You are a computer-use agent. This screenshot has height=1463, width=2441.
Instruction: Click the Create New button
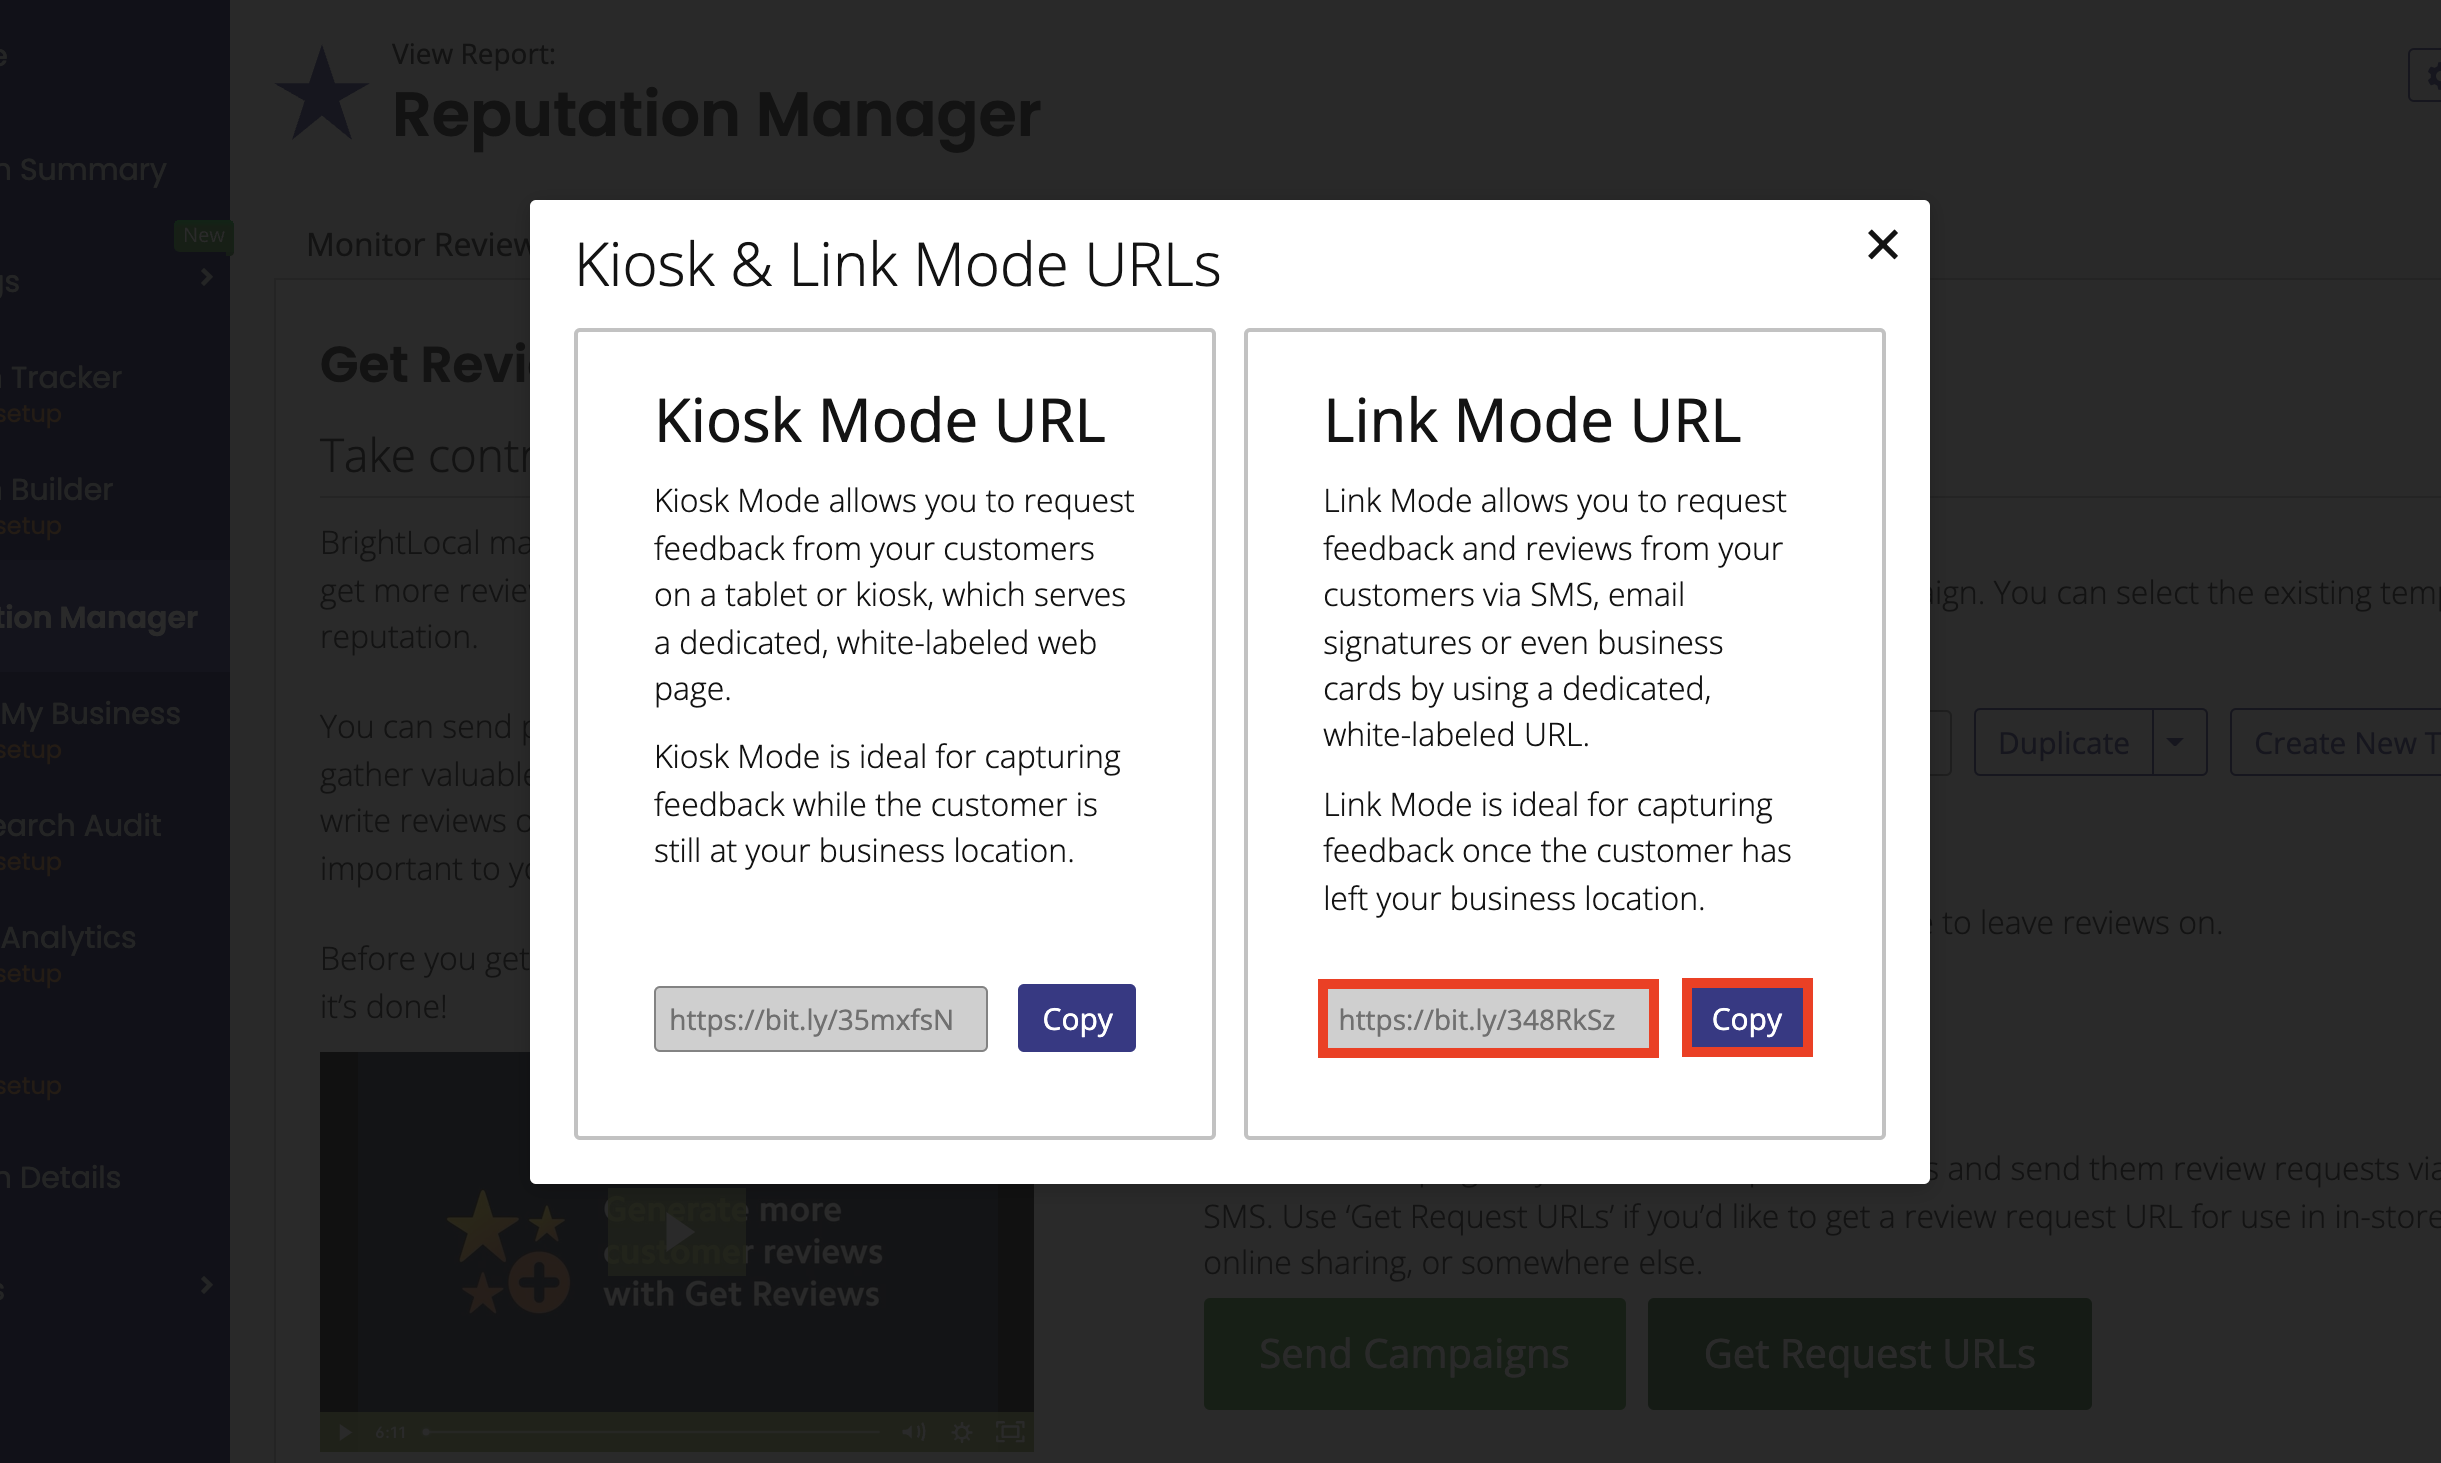tap(2336, 743)
